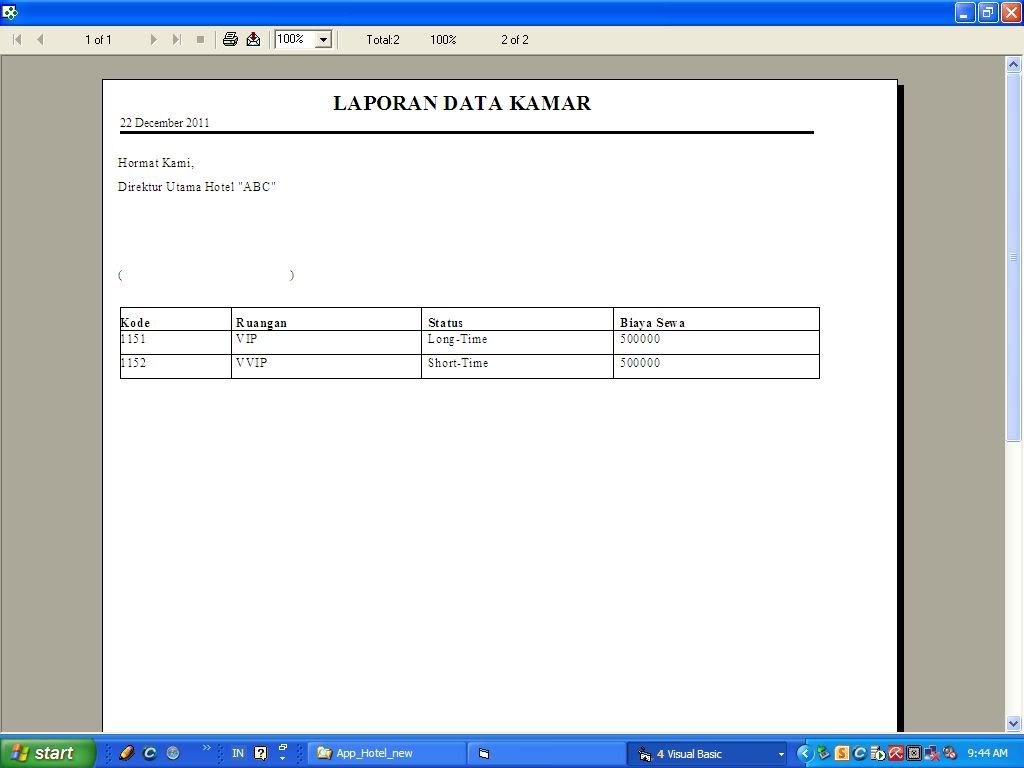The width and height of the screenshot is (1024, 768).
Task: Click the language bar help question icon
Action: pos(261,754)
